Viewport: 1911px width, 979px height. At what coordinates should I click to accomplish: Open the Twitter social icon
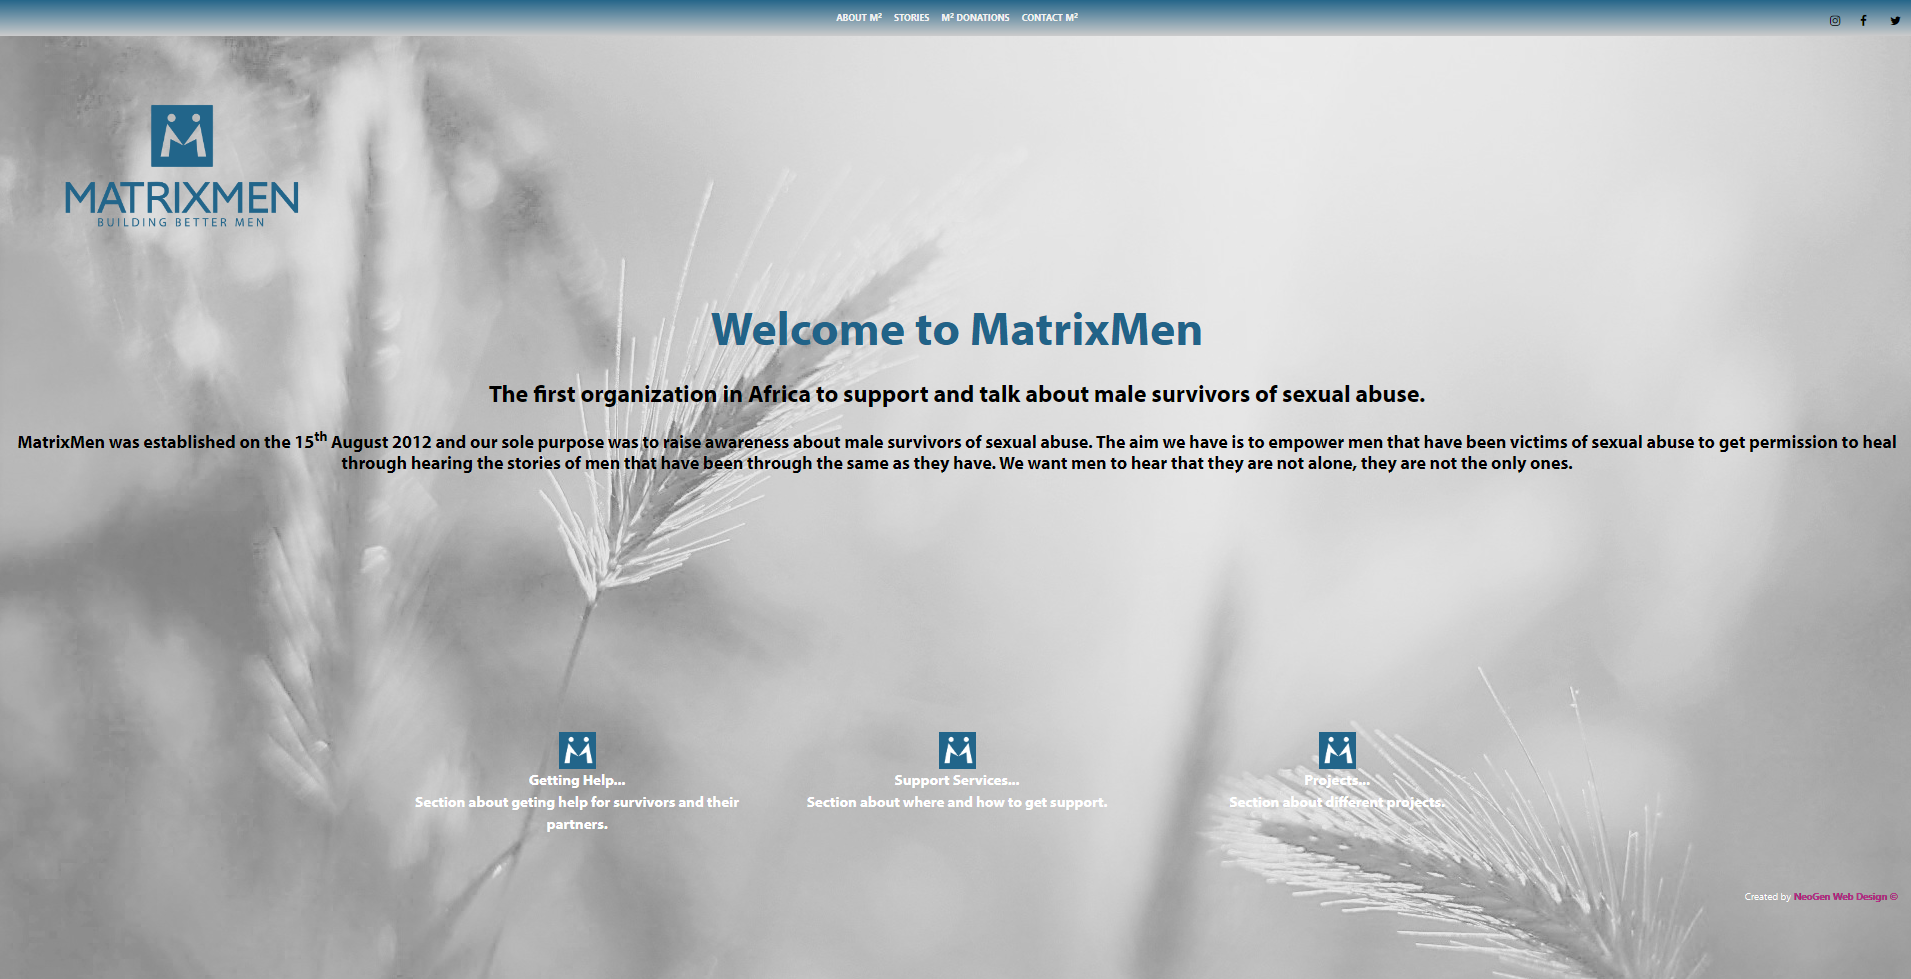[1895, 20]
